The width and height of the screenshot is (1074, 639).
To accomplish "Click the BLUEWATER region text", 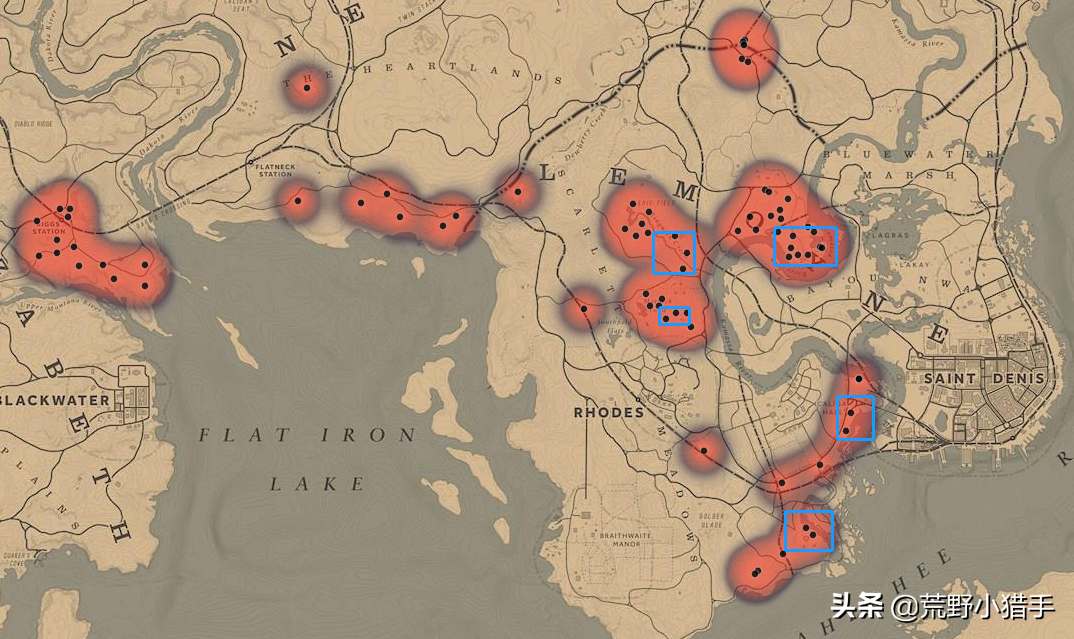I will tap(908, 155).
